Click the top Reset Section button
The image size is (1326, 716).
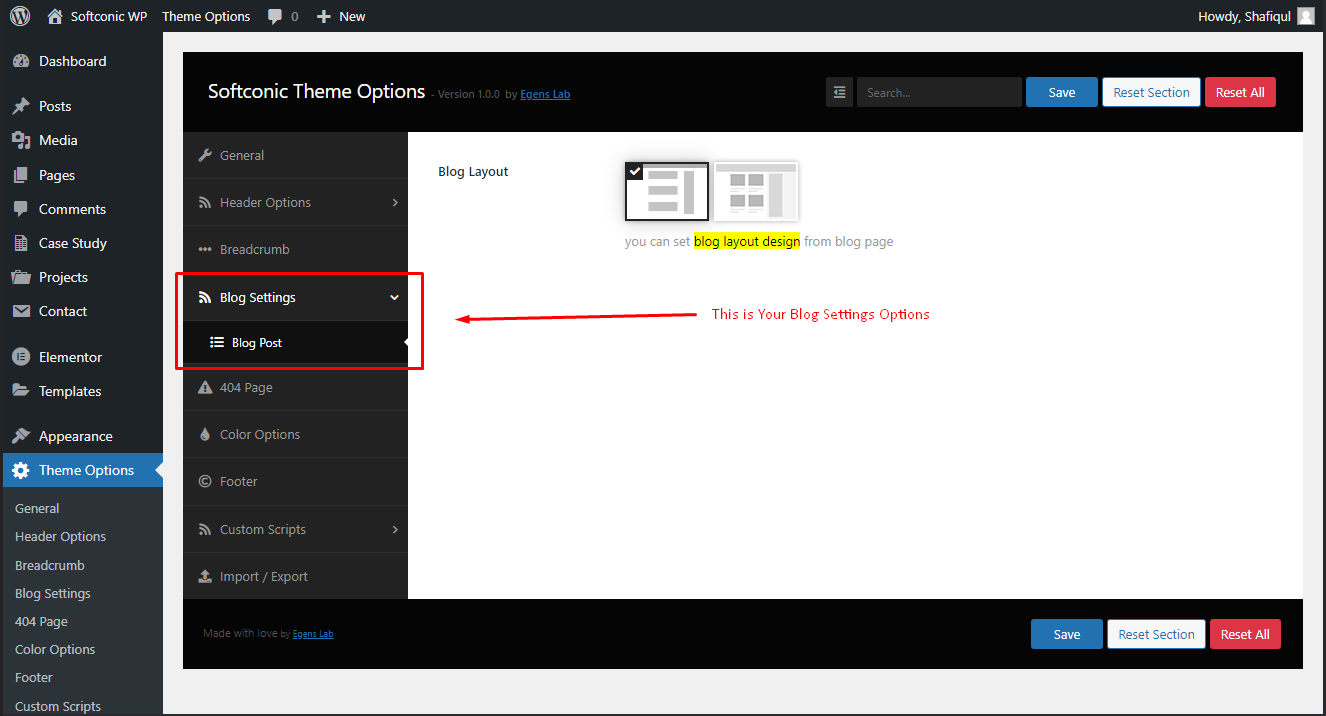point(1151,92)
